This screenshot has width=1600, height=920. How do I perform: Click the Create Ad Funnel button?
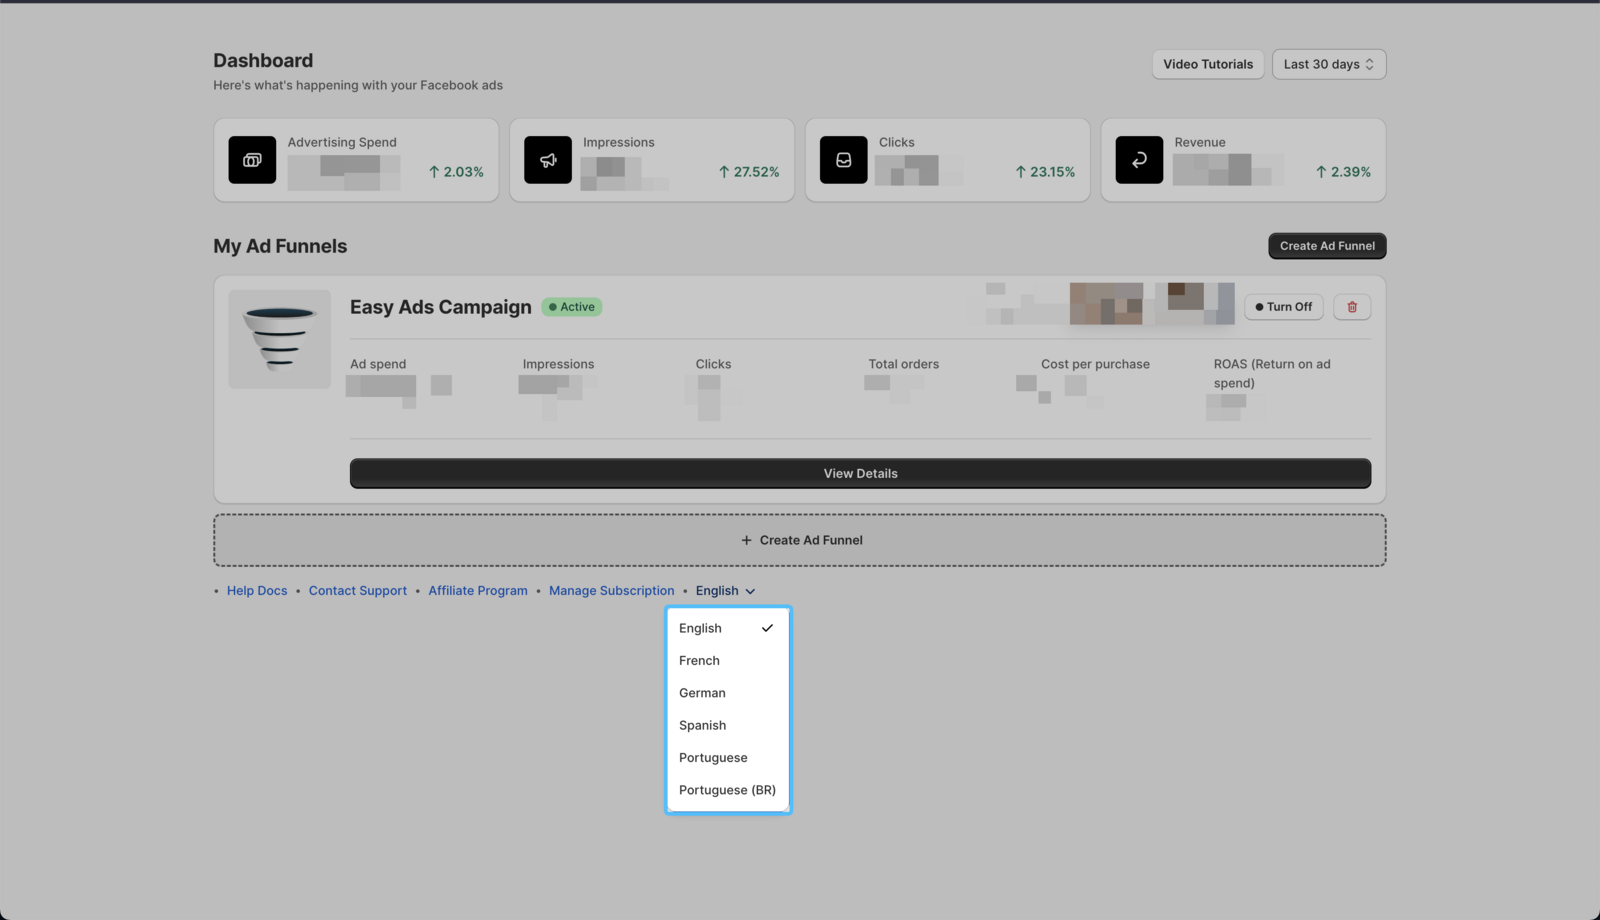[1326, 245]
